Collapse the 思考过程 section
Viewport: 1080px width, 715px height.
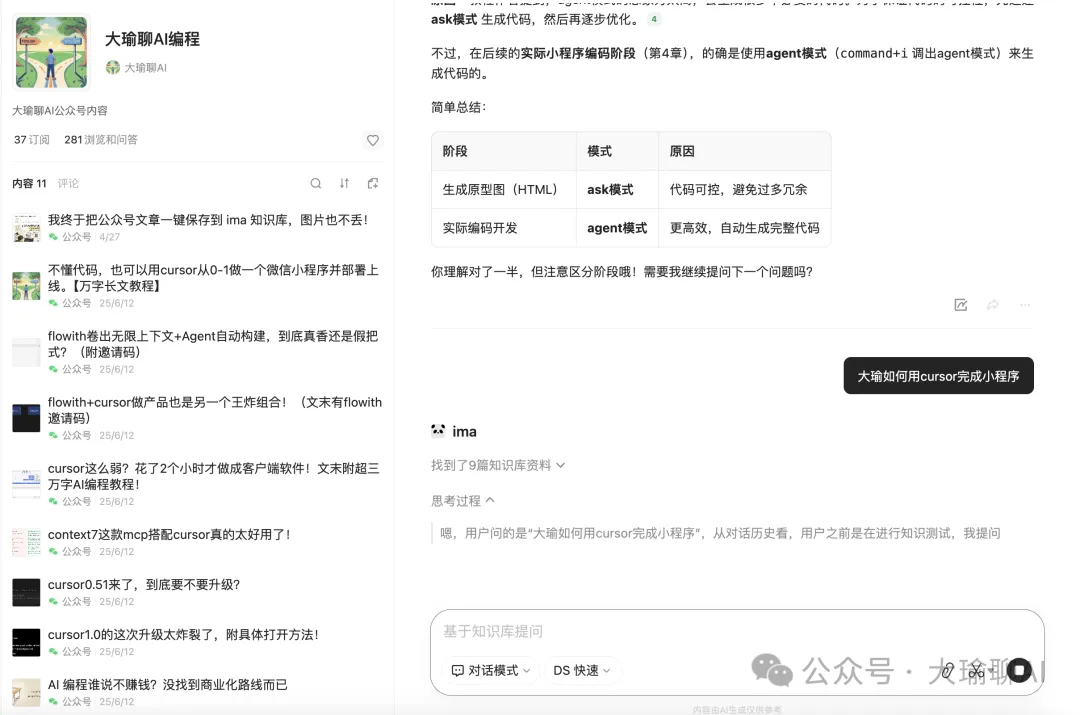[463, 501]
